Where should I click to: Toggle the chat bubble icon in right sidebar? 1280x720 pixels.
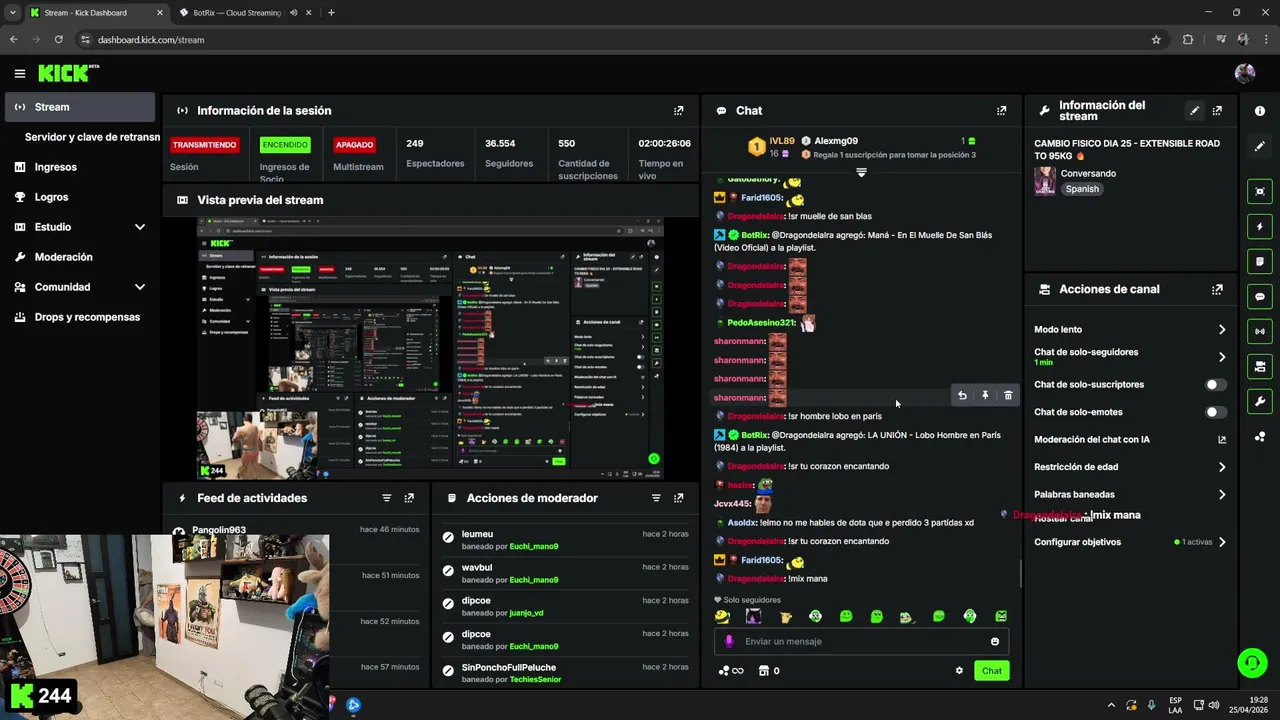(1259, 297)
